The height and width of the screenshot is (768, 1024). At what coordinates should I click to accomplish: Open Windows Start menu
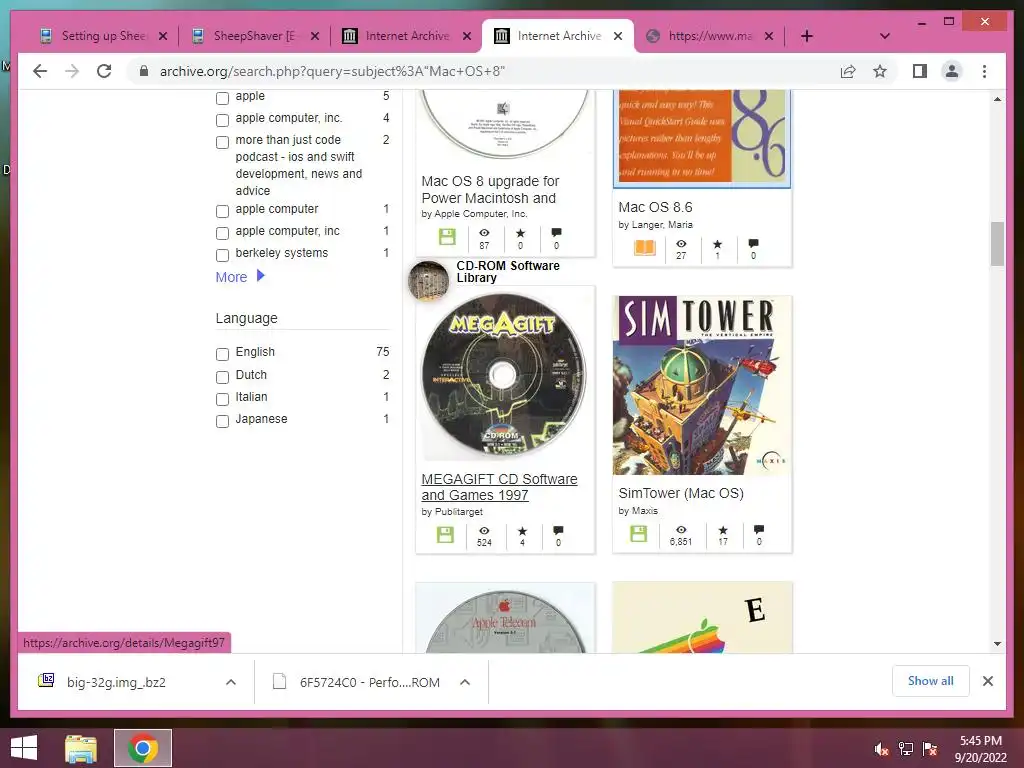pos(24,748)
